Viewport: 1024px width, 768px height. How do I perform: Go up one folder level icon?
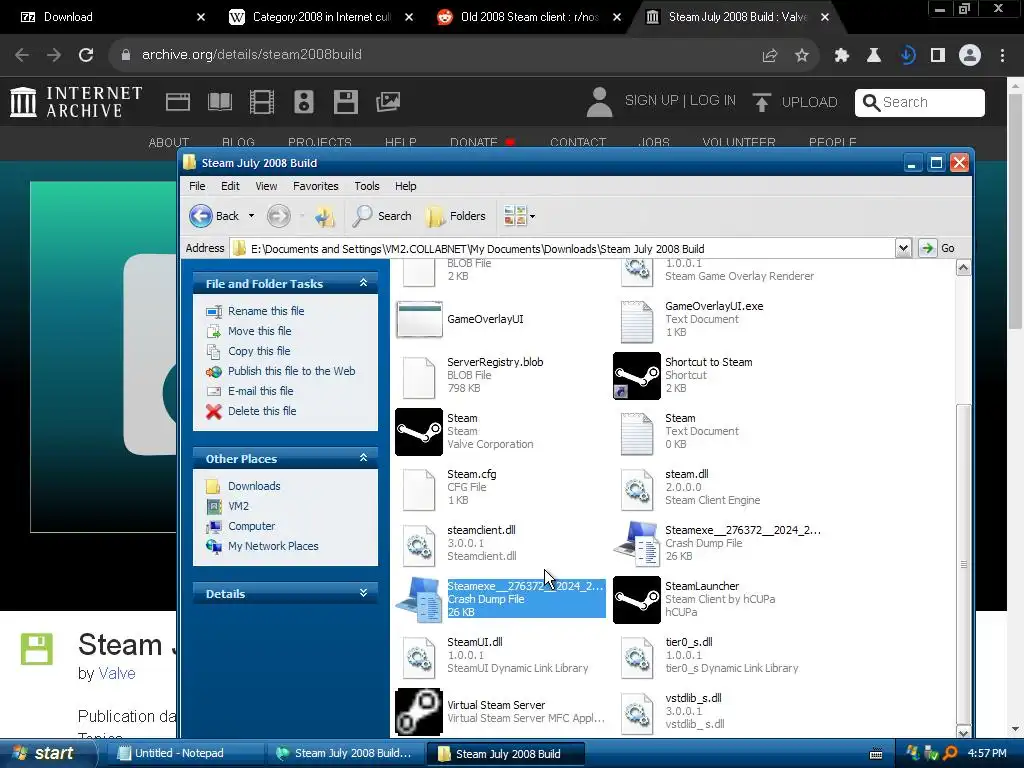(325, 216)
